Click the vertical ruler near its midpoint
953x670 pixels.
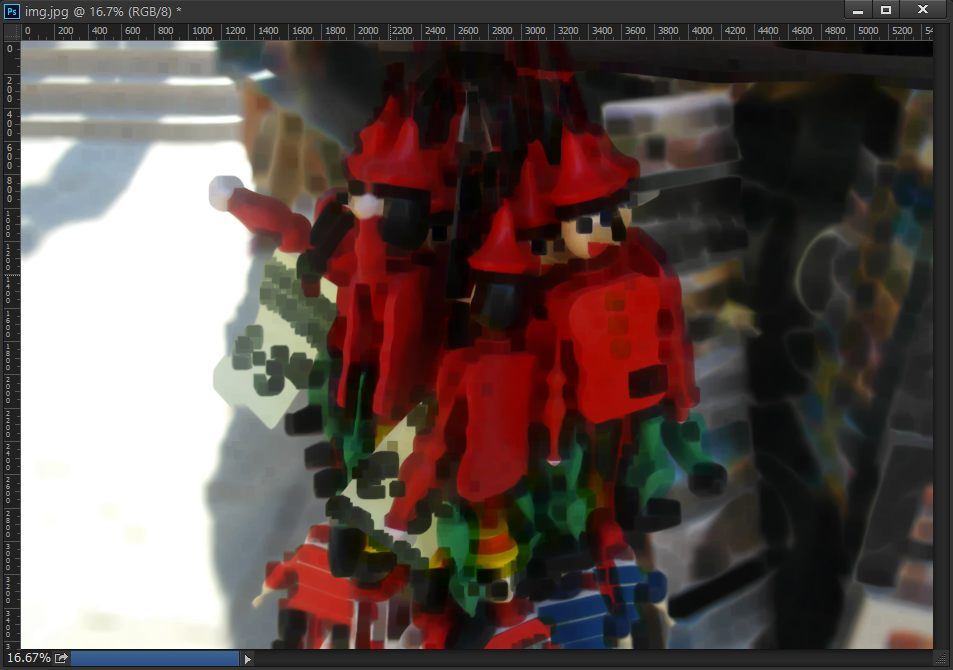pyautogui.click(x=10, y=345)
